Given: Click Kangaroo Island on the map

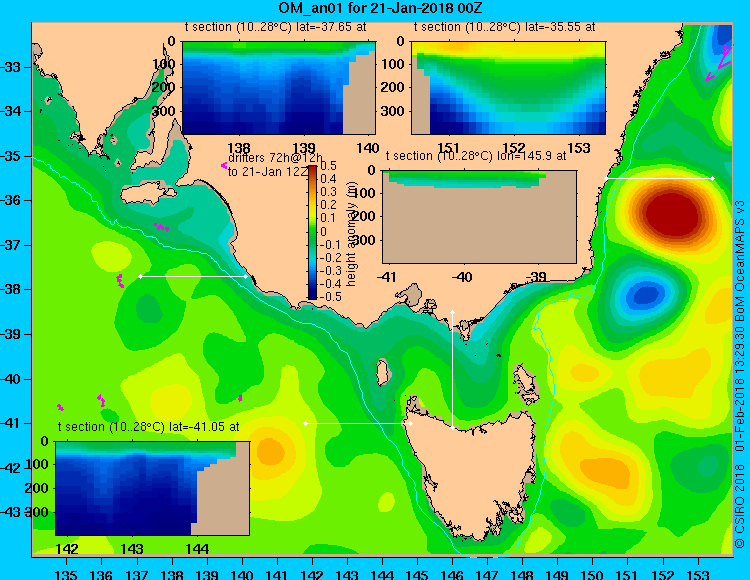Looking at the screenshot, I should pos(147,193).
